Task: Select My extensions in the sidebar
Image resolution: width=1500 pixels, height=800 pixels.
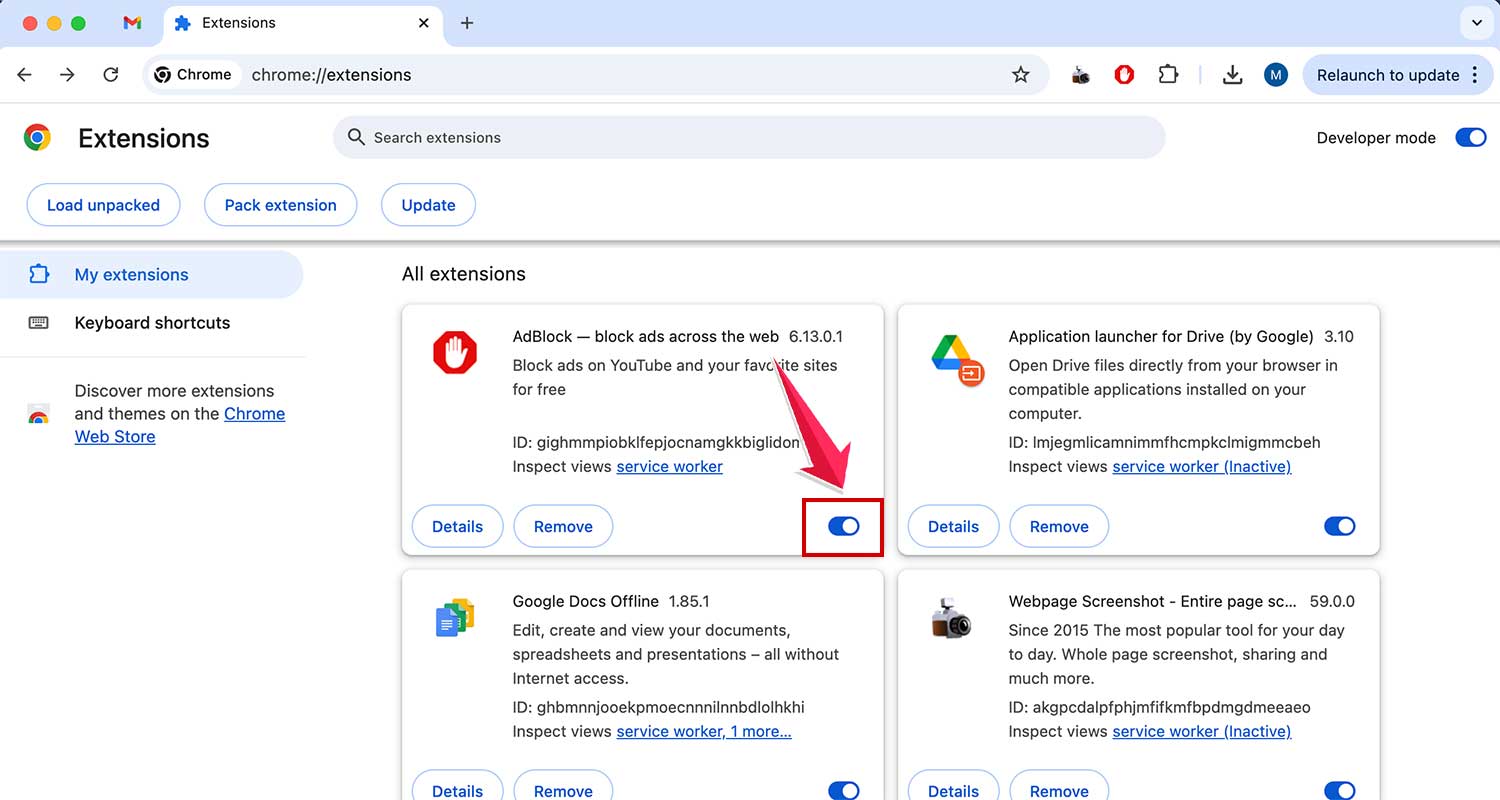Action: (x=131, y=274)
